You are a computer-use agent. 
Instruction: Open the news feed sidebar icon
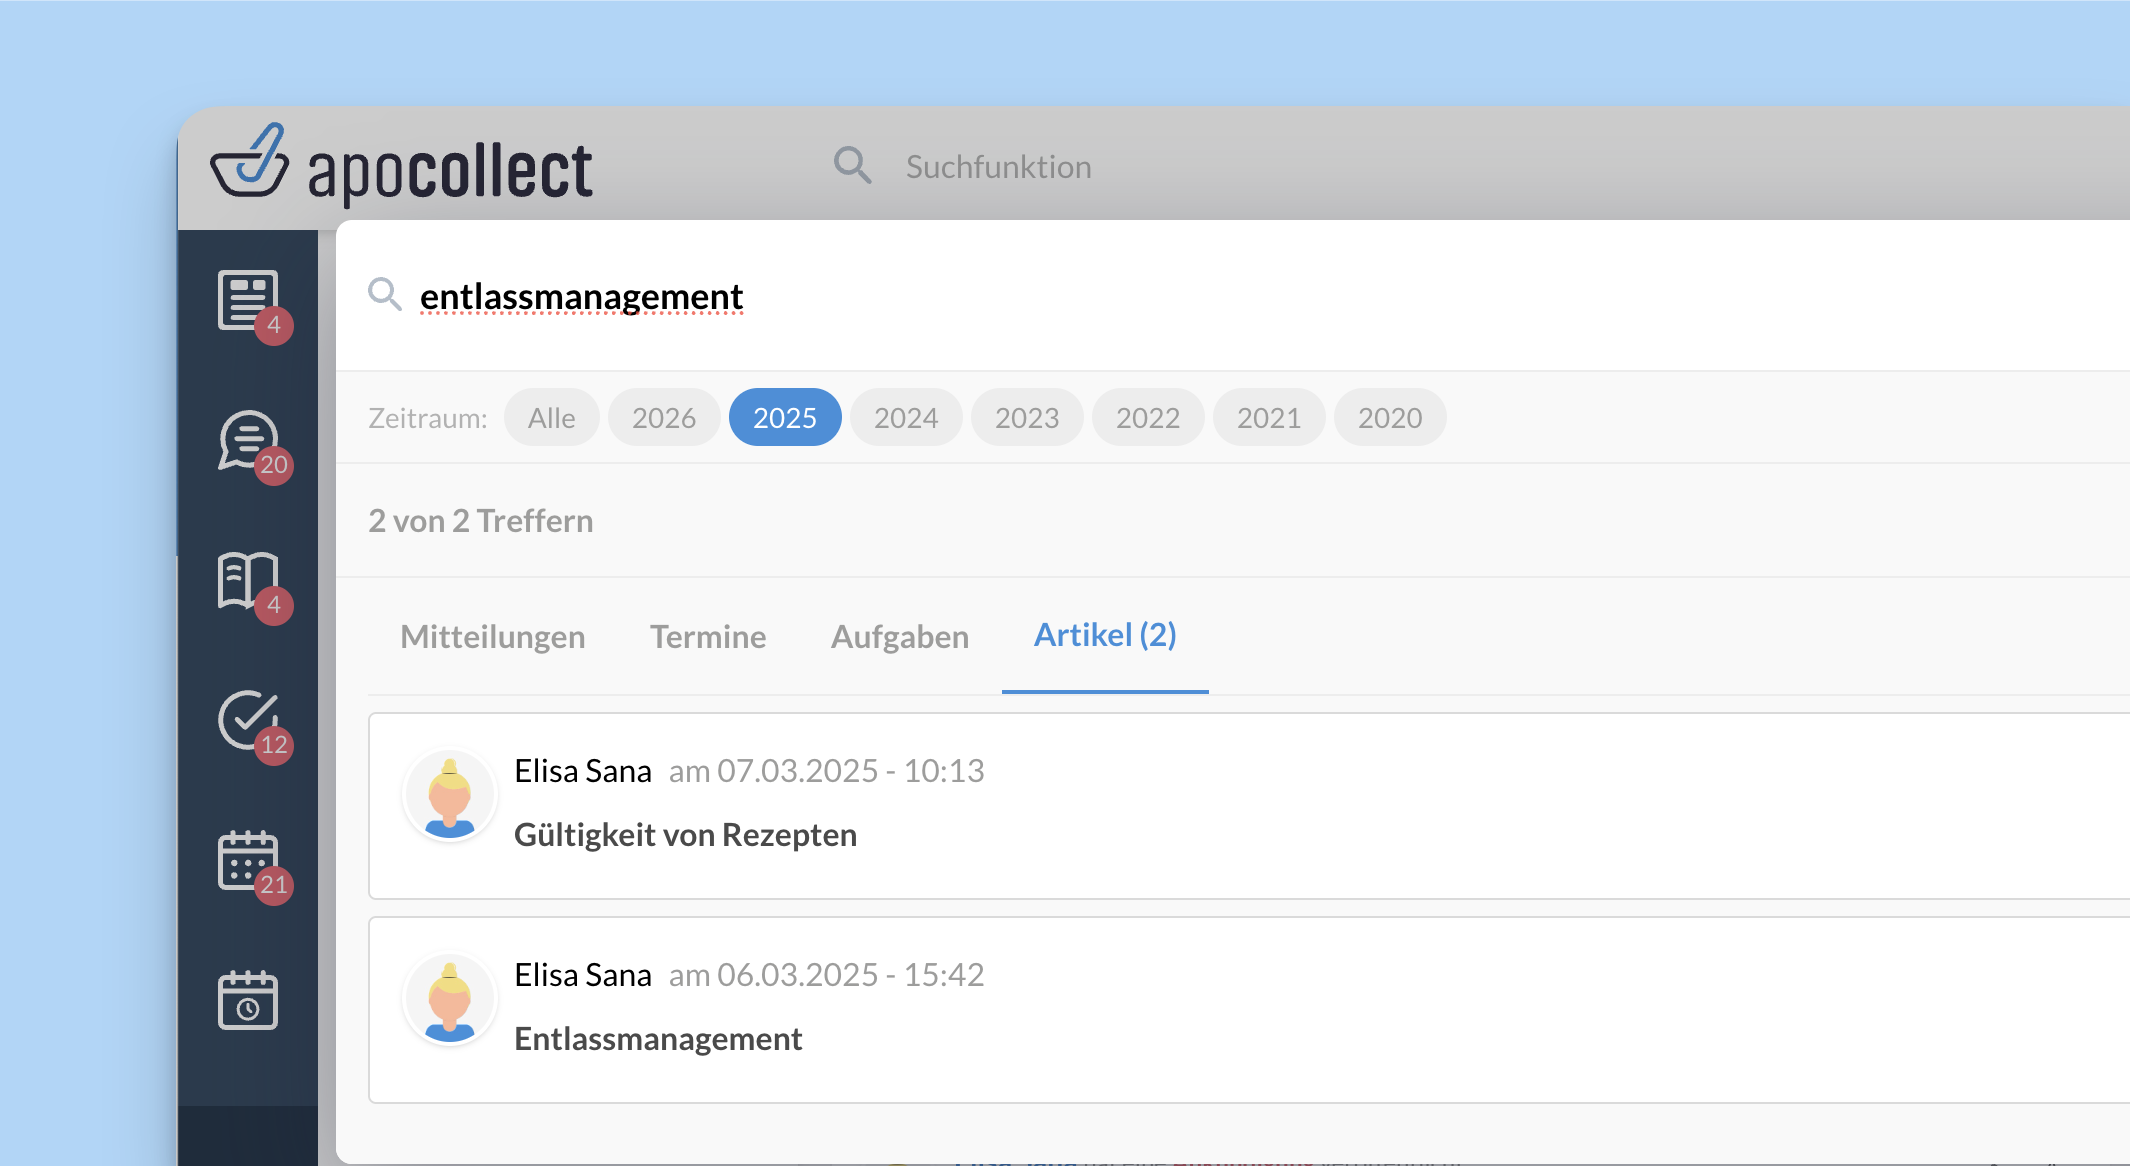click(248, 299)
